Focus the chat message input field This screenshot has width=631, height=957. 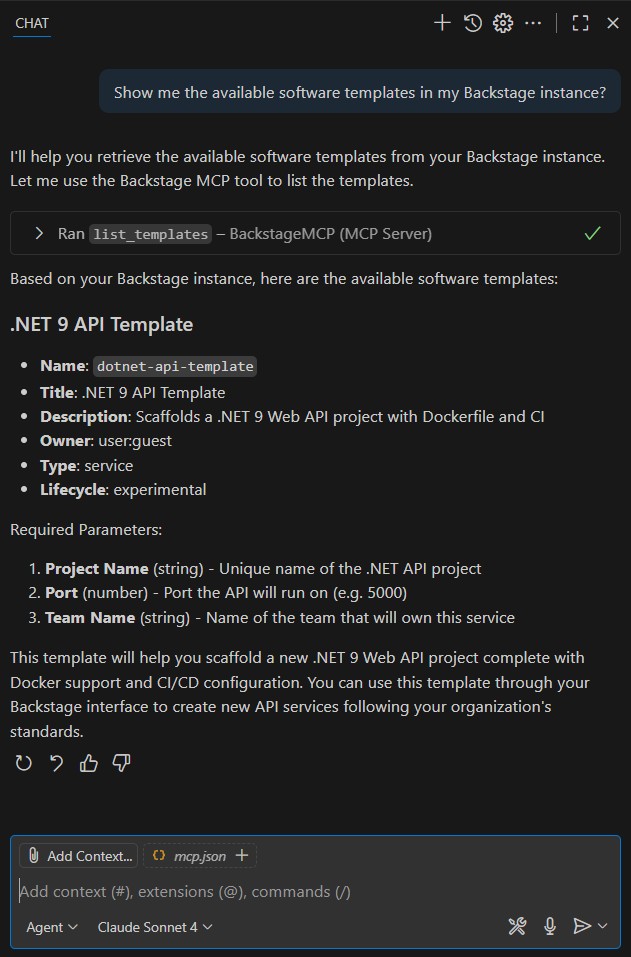(315, 892)
